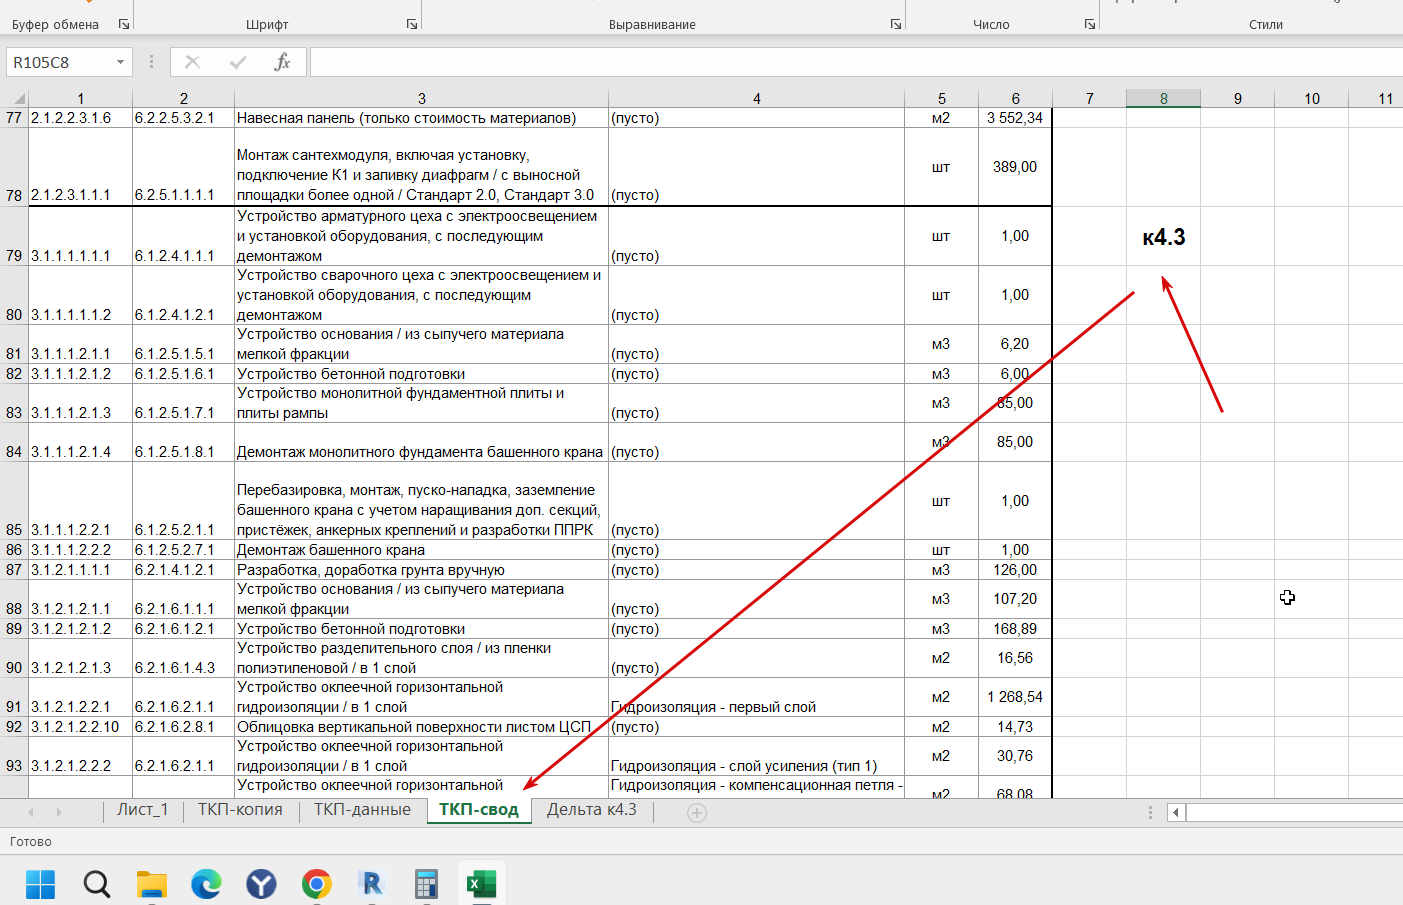This screenshot has width=1403, height=905.
Task: Open Microsoft Edge from taskbar
Action: pos(206,884)
